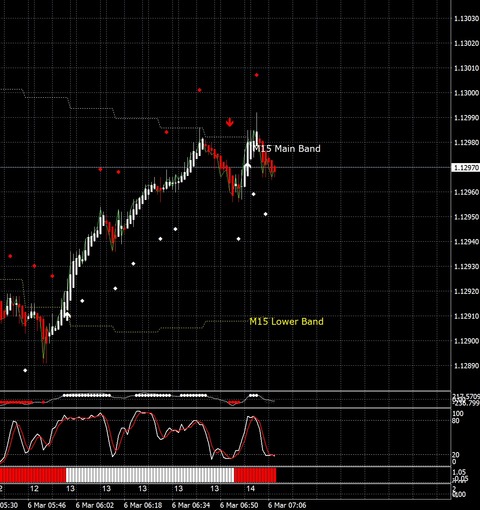Click the 6 Mar 06:18 time label
The image size is (480, 510).
point(143,505)
